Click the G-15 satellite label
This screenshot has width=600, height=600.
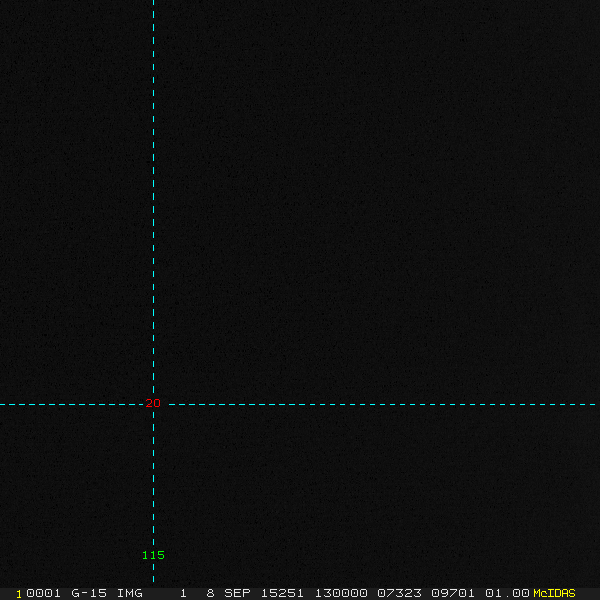89,593
